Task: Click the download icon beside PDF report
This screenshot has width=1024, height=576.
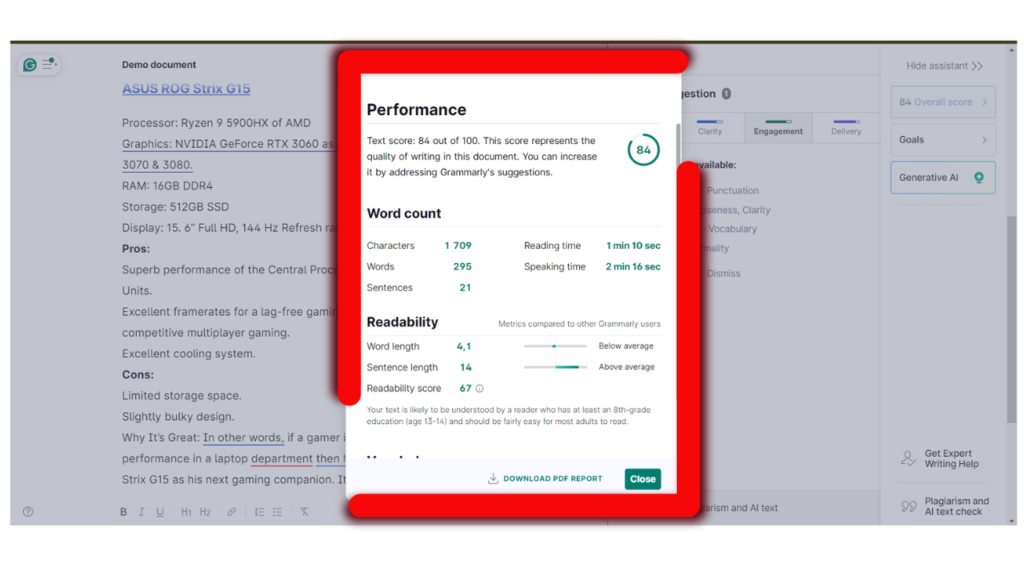Action: [493, 479]
